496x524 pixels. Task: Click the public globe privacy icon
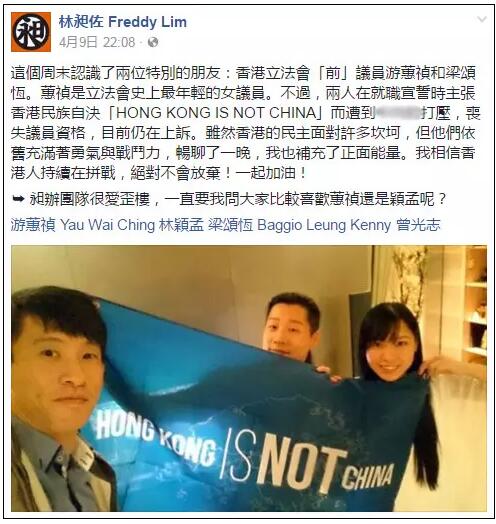tap(153, 42)
